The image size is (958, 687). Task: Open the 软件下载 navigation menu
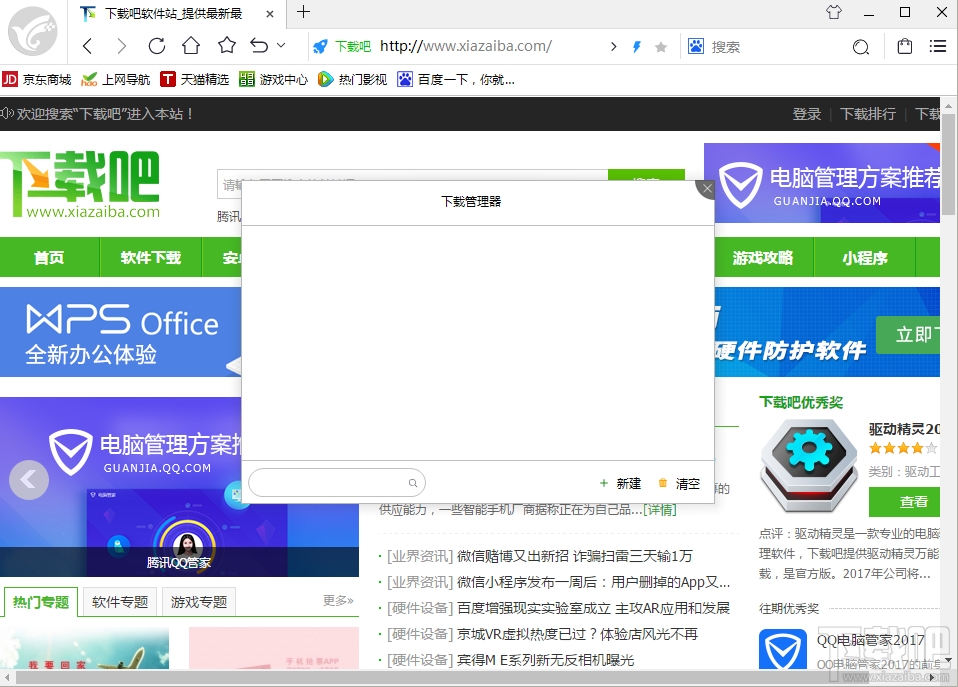pyautogui.click(x=150, y=257)
